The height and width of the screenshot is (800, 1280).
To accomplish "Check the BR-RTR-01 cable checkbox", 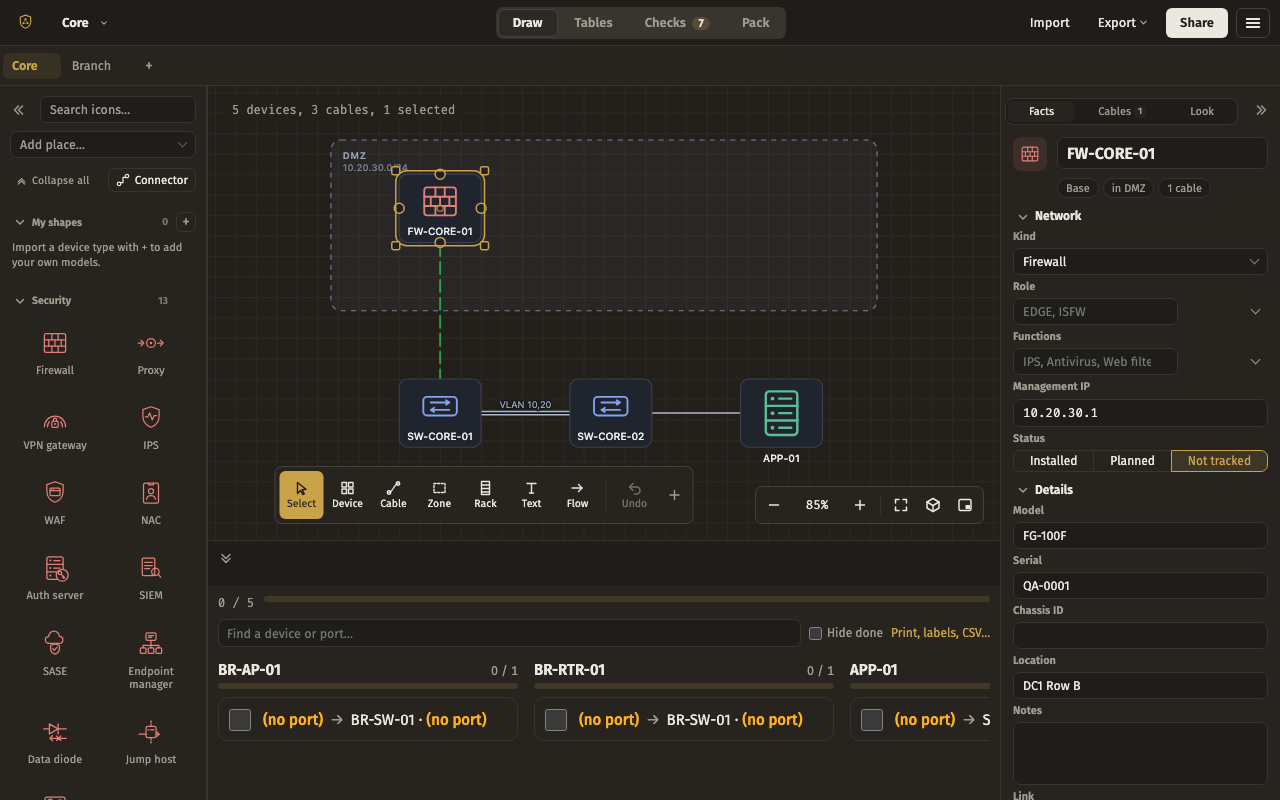I will coord(556,720).
